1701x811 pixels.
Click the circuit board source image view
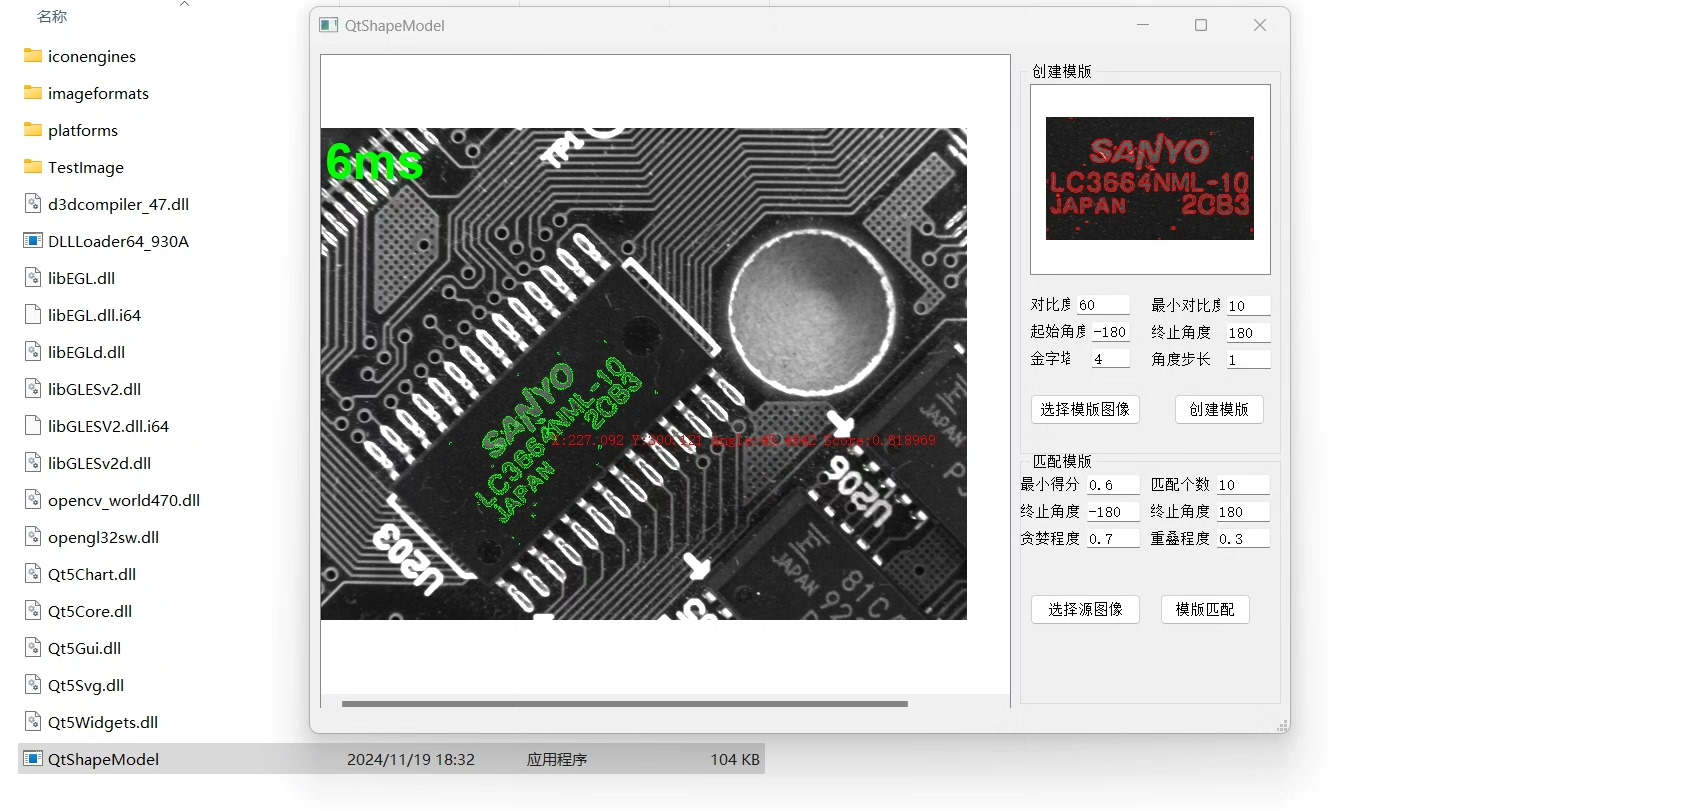644,374
